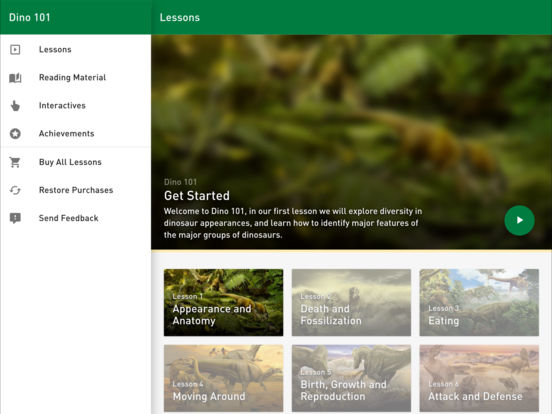Click the pointing hand Interactives icon
This screenshot has height=414, width=552.
(15, 106)
